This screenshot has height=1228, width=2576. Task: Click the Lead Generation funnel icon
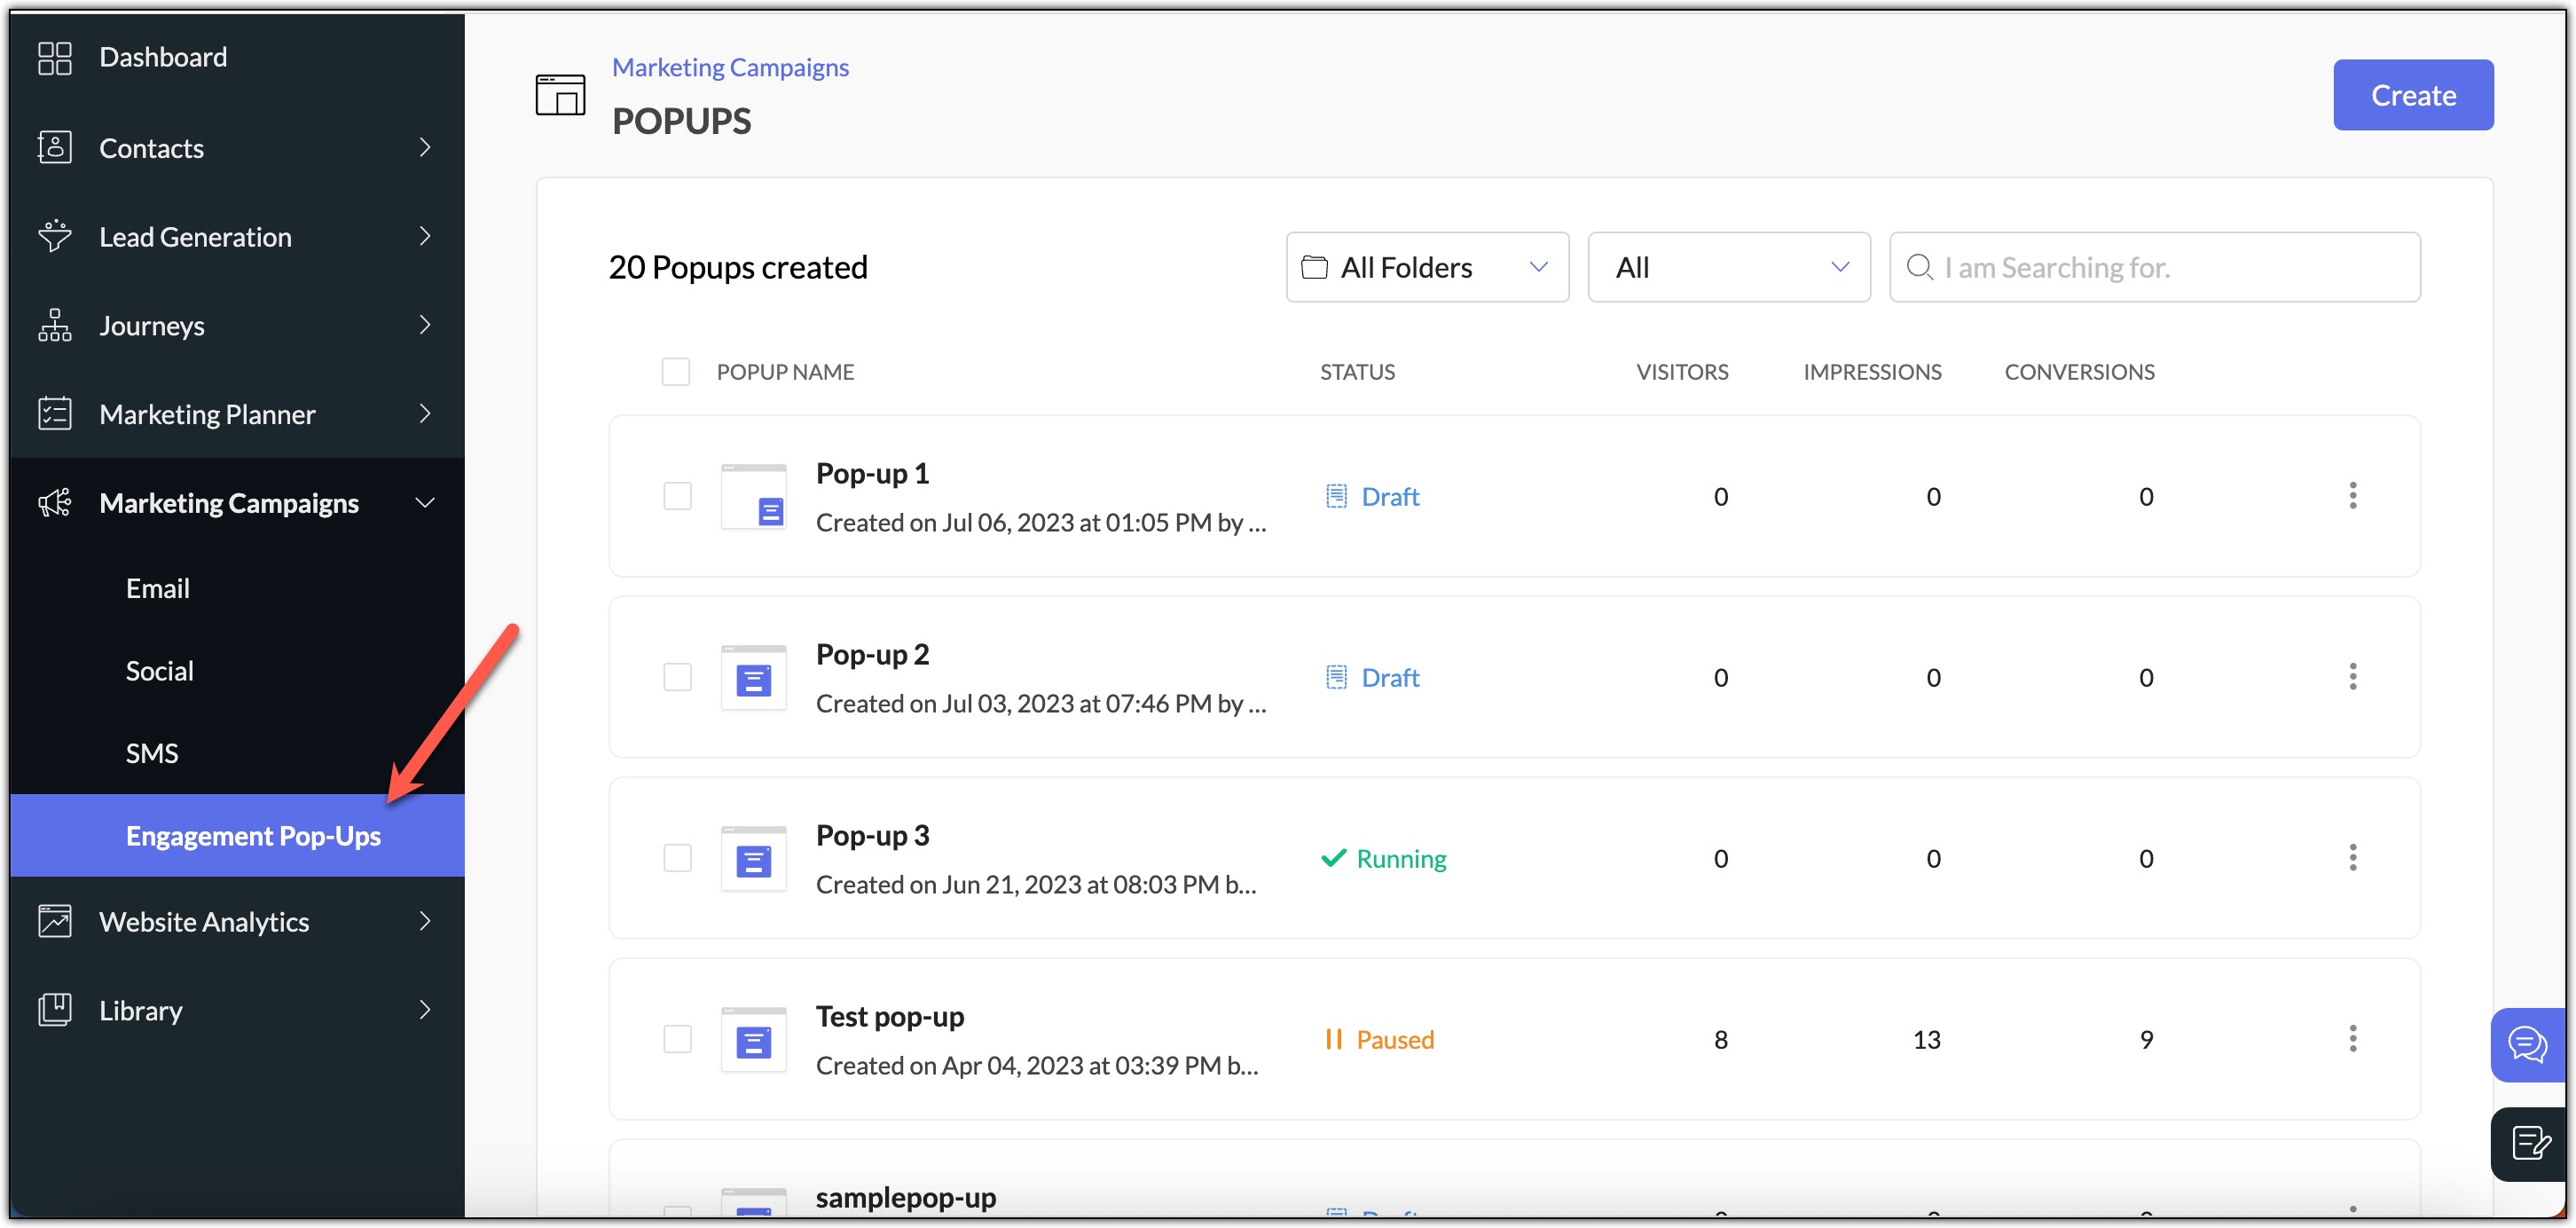coord(55,236)
